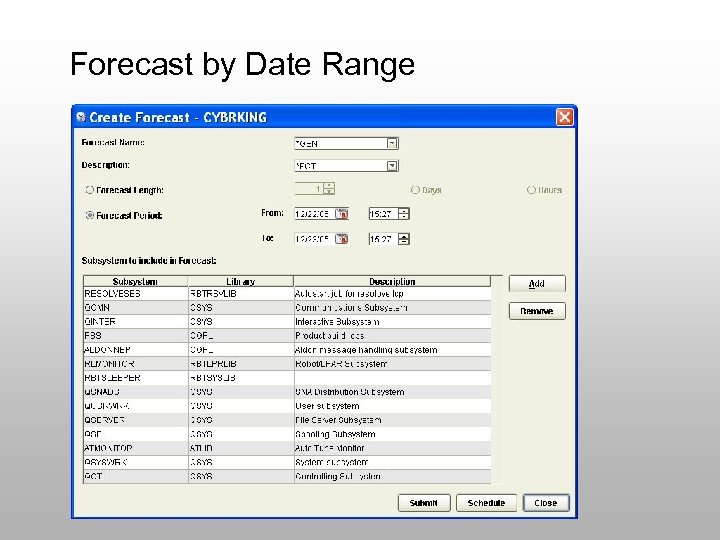
Task: Select the Interactive Subsystem description cell
Action: click(392, 321)
